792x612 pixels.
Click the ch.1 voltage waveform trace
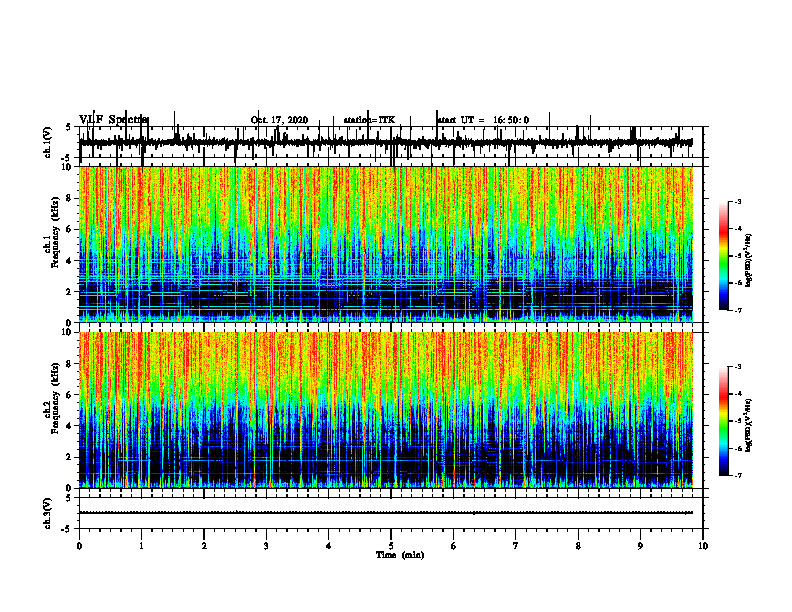click(386, 143)
